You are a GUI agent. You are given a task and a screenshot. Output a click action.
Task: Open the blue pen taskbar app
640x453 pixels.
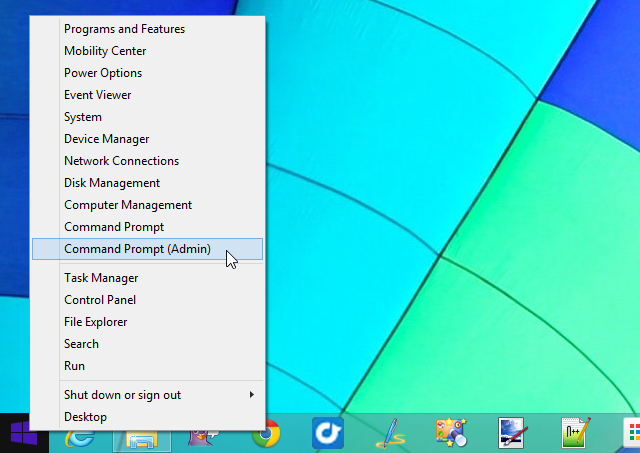coord(390,433)
